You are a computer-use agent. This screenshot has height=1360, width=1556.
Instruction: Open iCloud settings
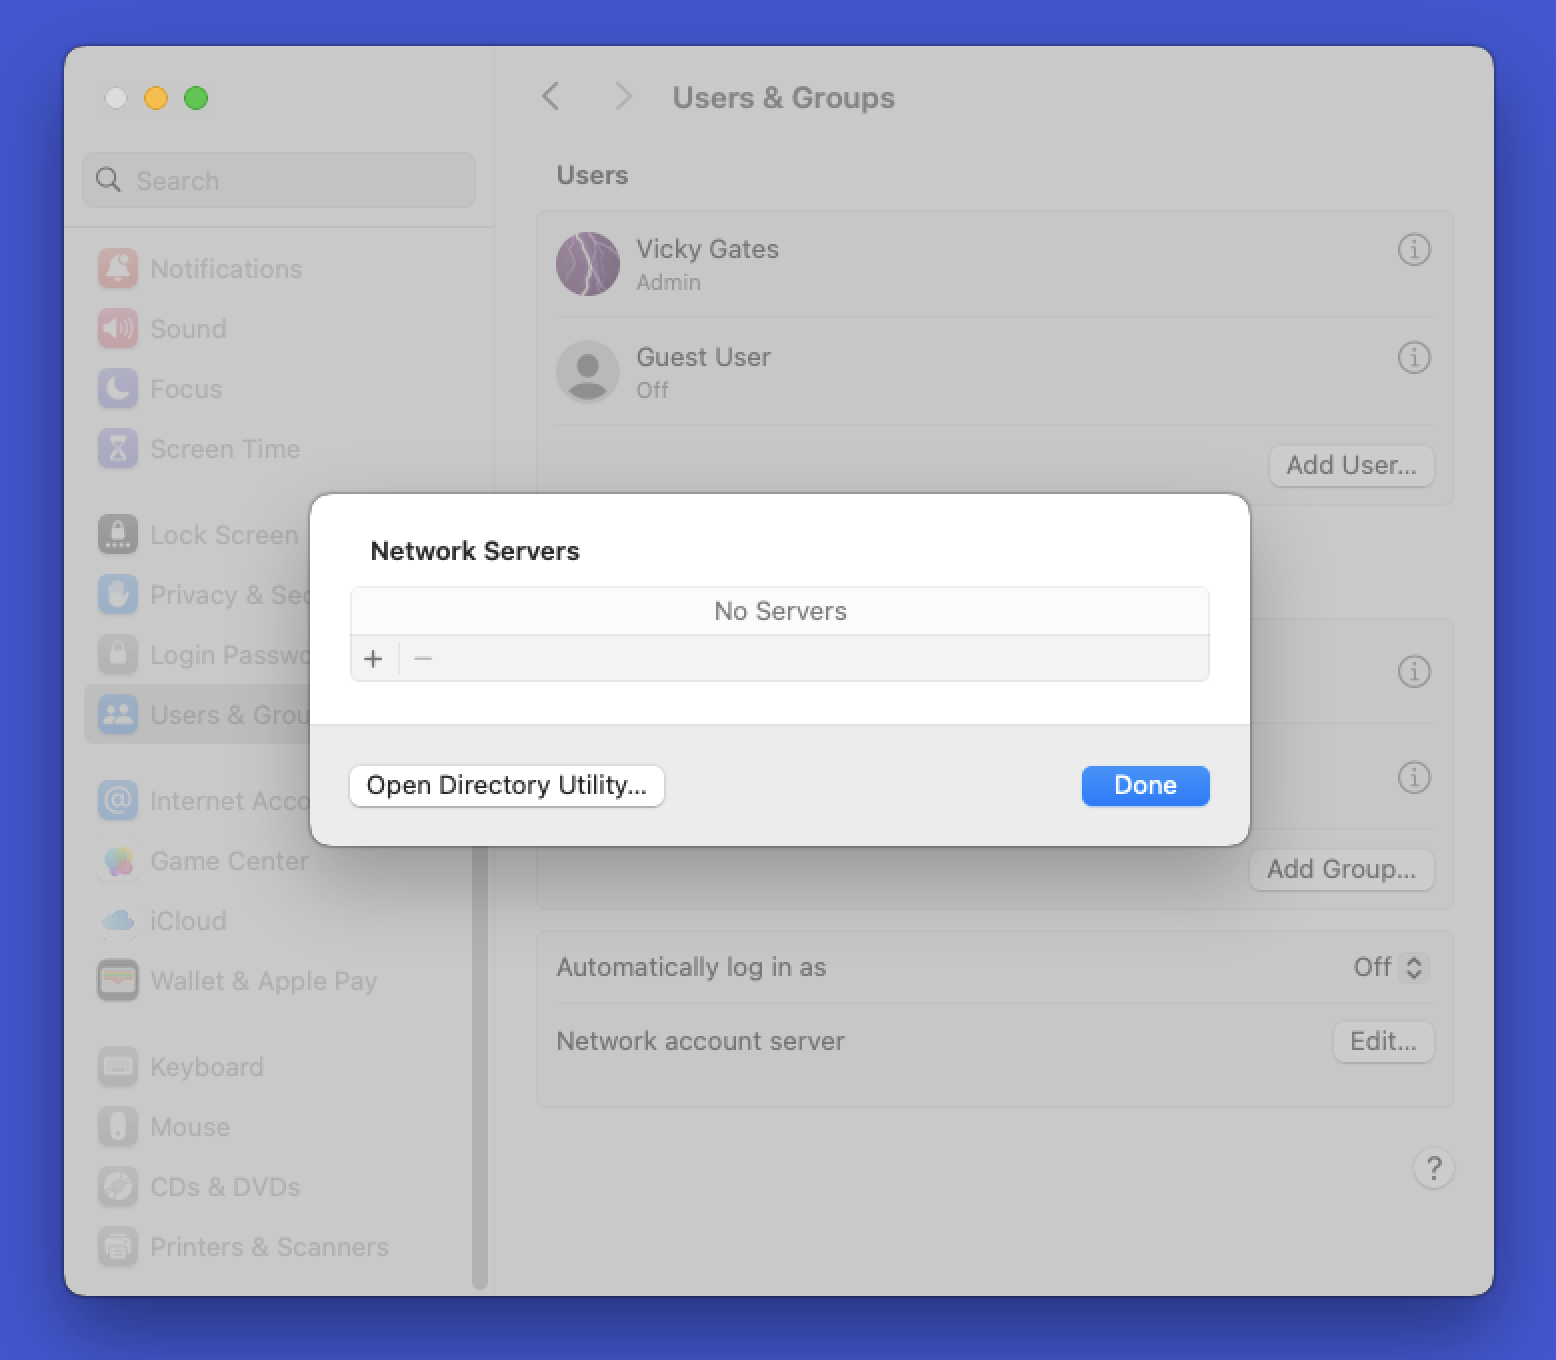coord(187,921)
